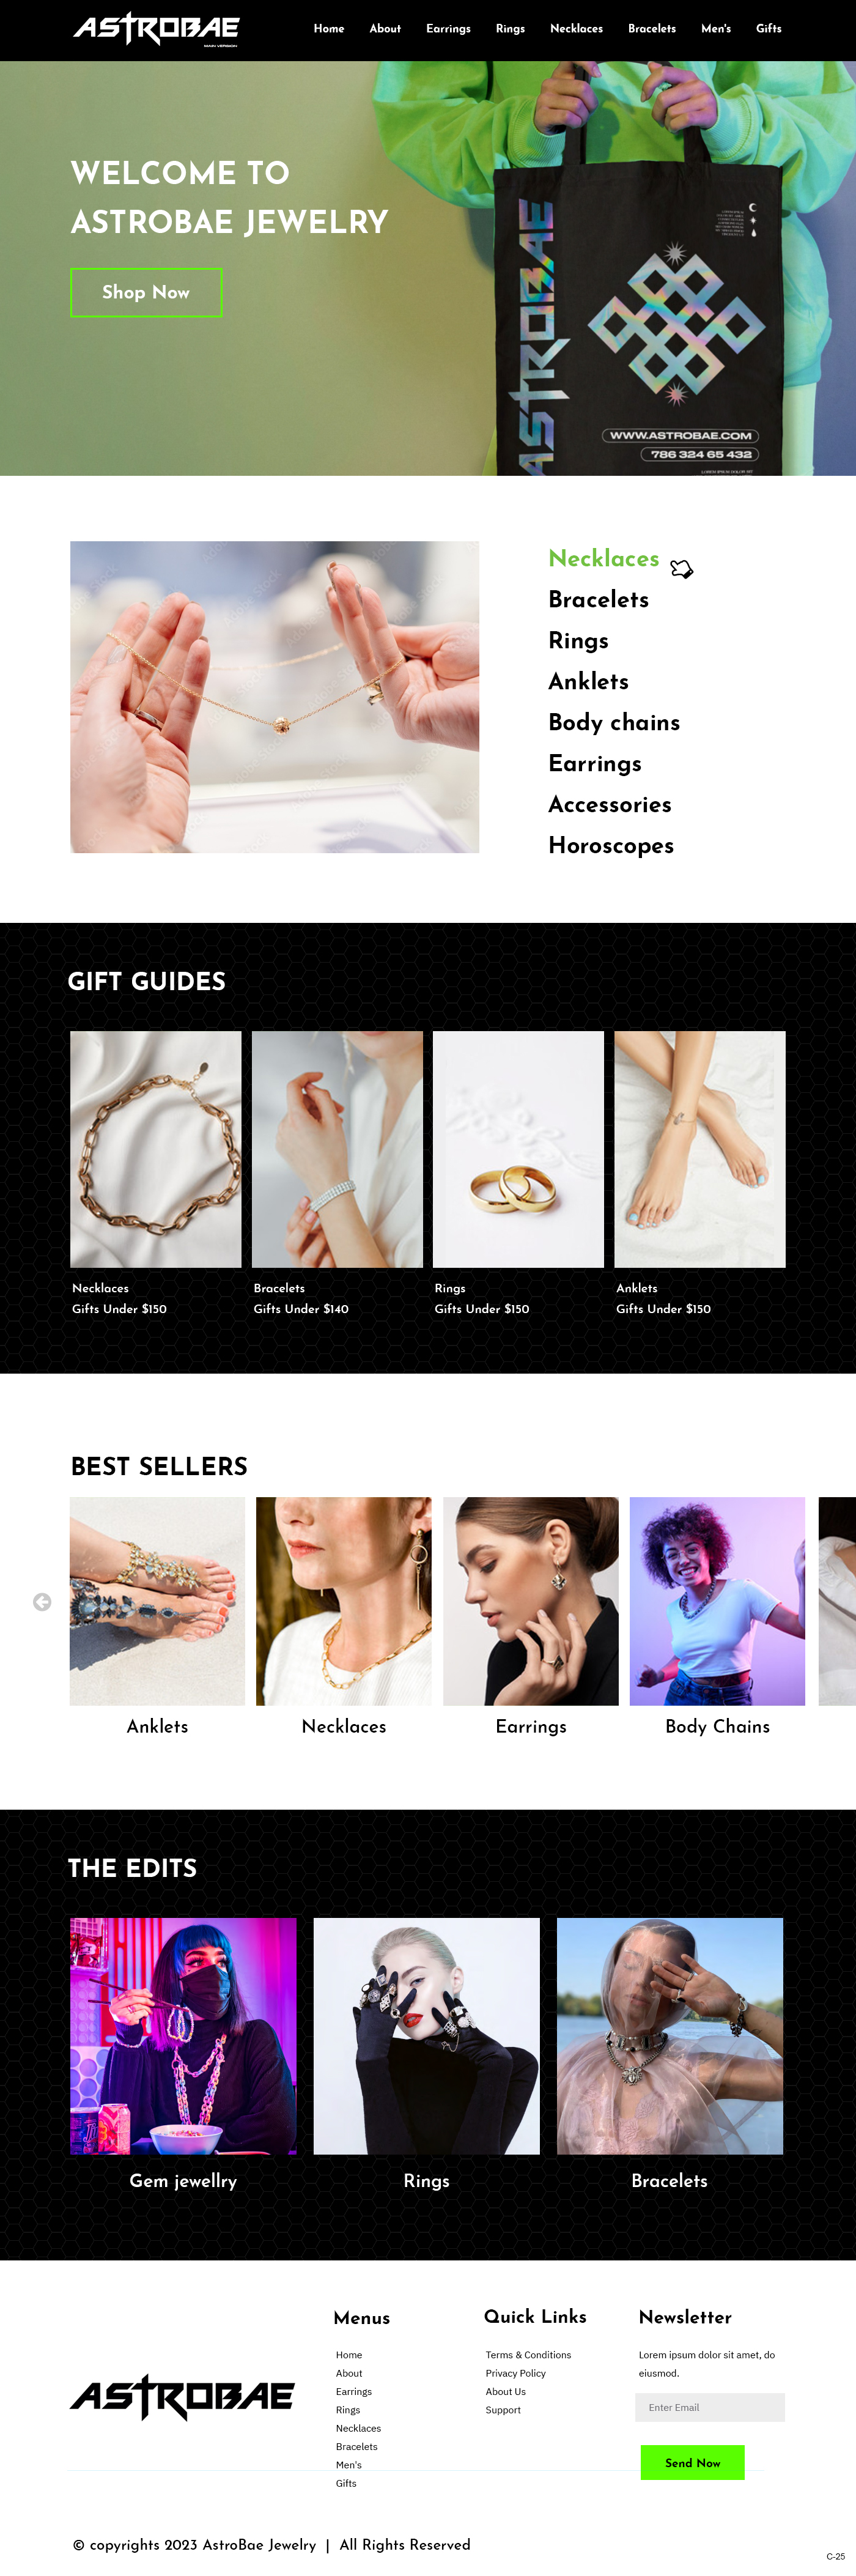This screenshot has width=856, height=2576.
Task: Click the Shop Now button
Action: tap(146, 292)
